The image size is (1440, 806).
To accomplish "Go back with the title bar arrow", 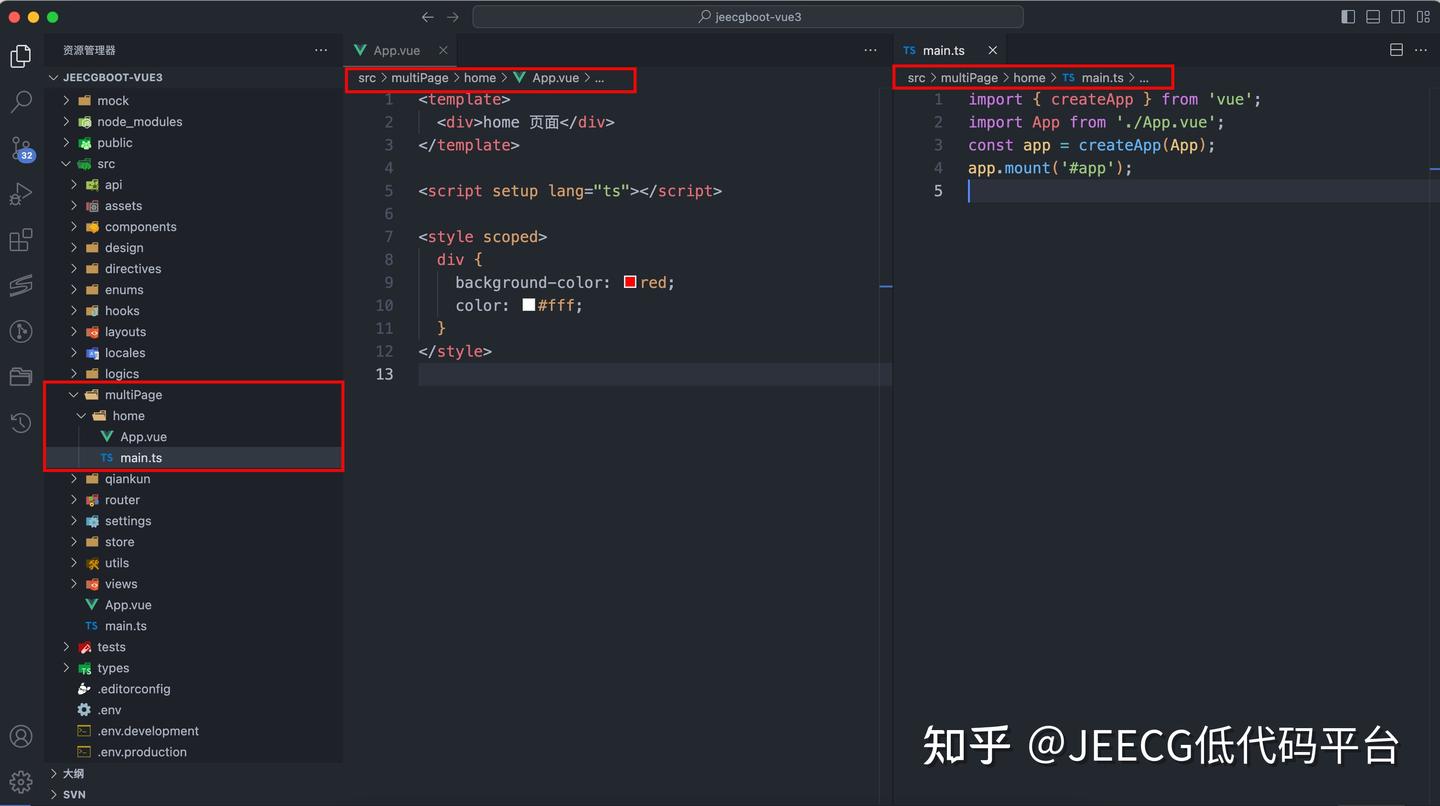I will coord(428,17).
